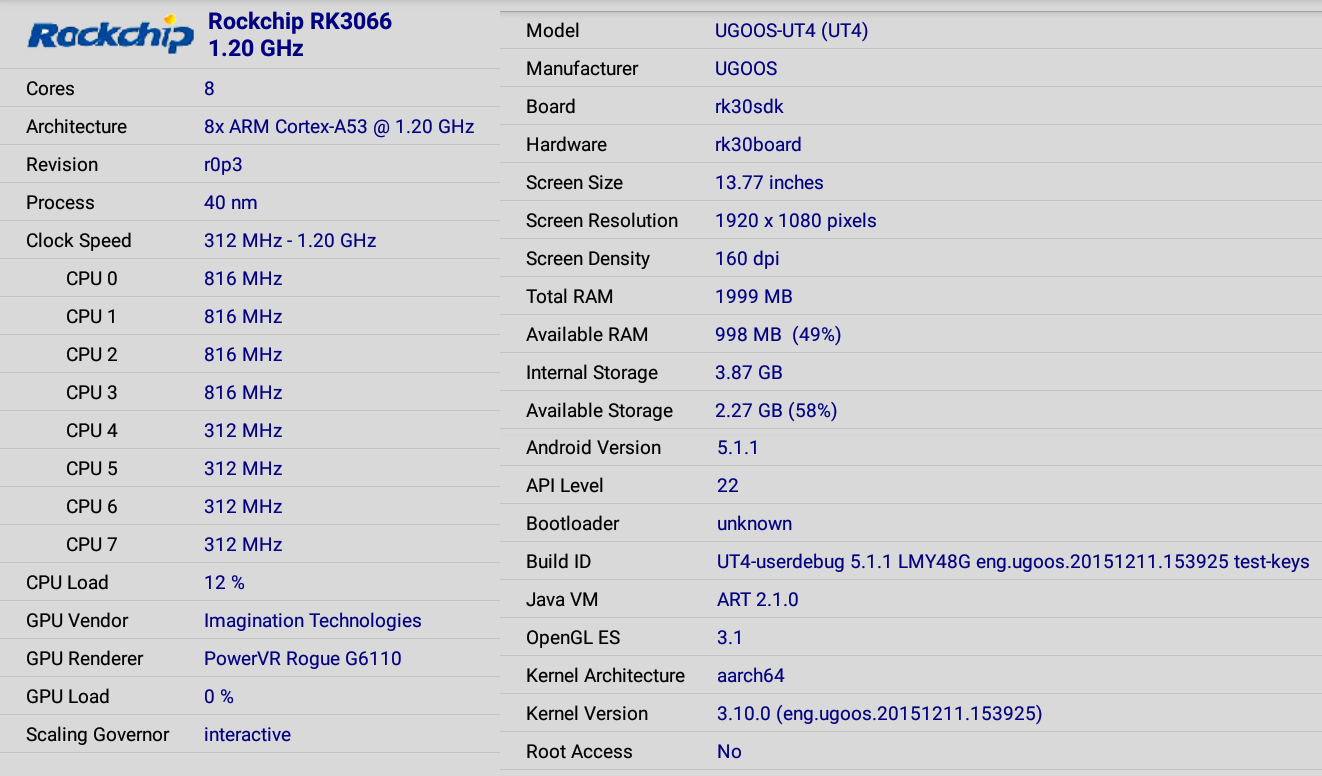Click Available Storage 2.27 GB (58%)
This screenshot has height=776, width=1322.
[777, 410]
